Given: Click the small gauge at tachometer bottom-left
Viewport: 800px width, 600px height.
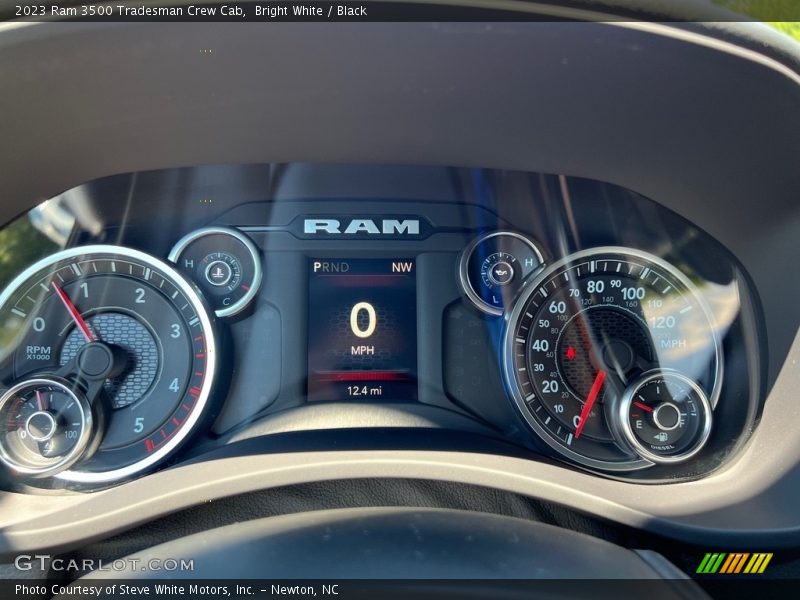Looking at the screenshot, I should point(42,426).
